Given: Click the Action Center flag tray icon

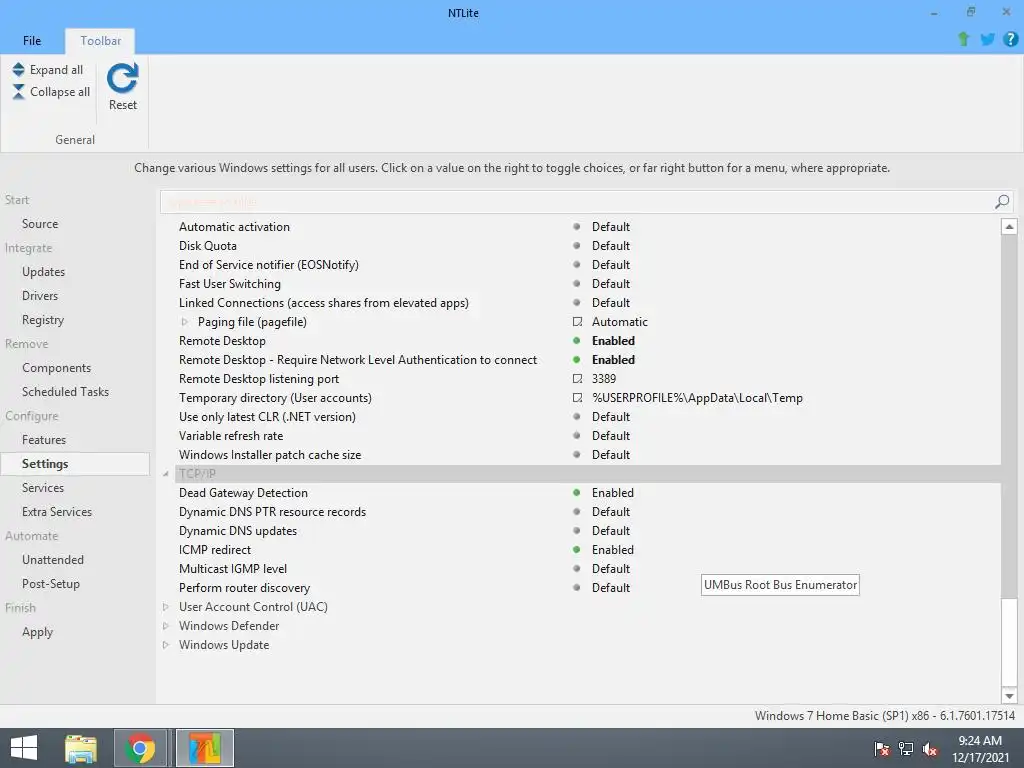Looking at the screenshot, I should [882, 748].
